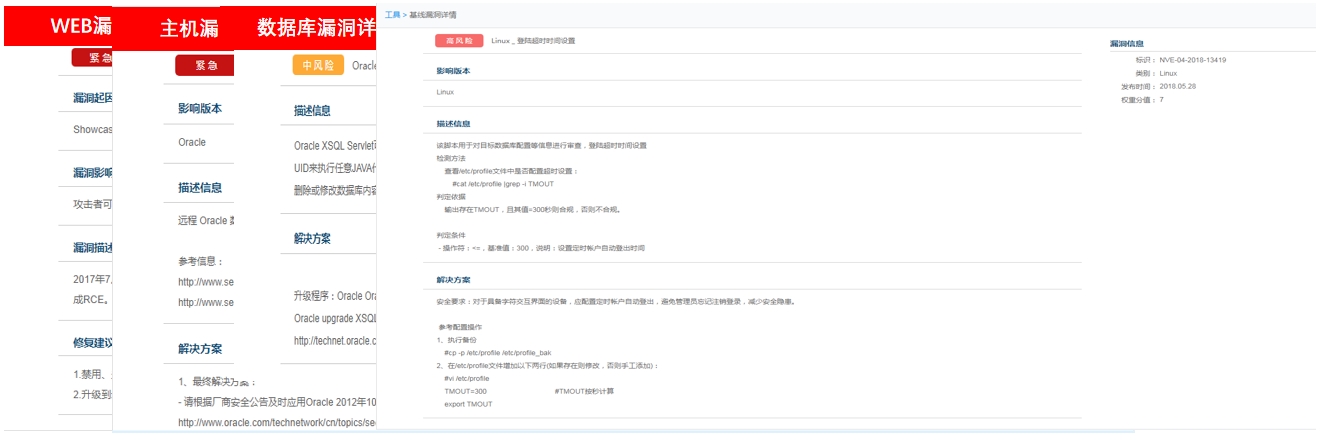The width and height of the screenshot is (1320, 440).
Task: Select the line 1、执行备份
Action: 456,340
